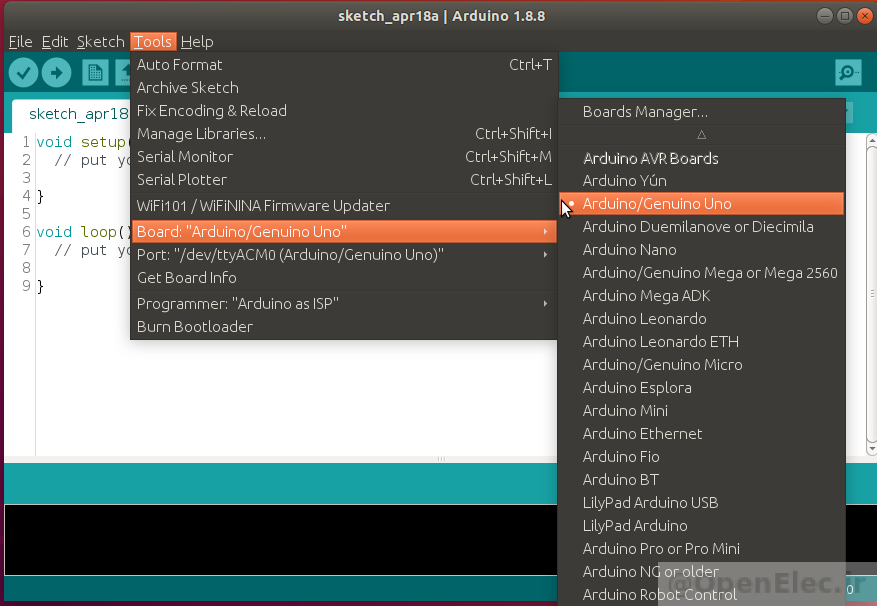Image resolution: width=877 pixels, height=606 pixels.
Task: Choose Arduino Pro or Pro Mini board
Action: tap(701, 548)
